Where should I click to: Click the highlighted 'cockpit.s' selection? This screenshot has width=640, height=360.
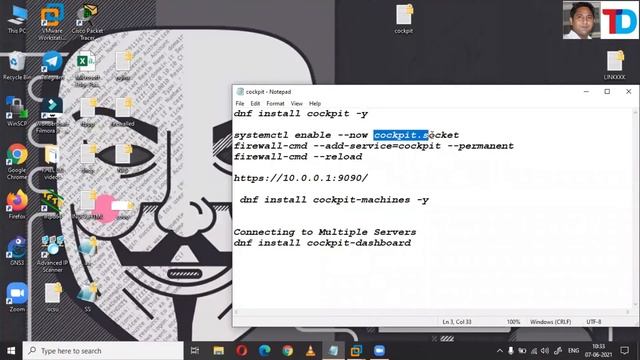coord(401,135)
